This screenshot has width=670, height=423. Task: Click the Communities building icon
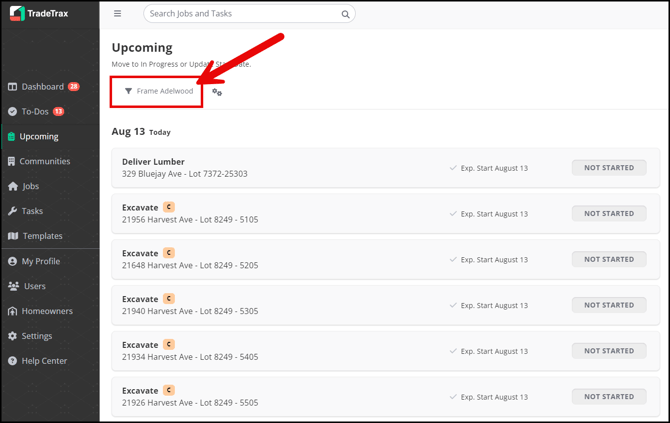pyautogui.click(x=12, y=161)
